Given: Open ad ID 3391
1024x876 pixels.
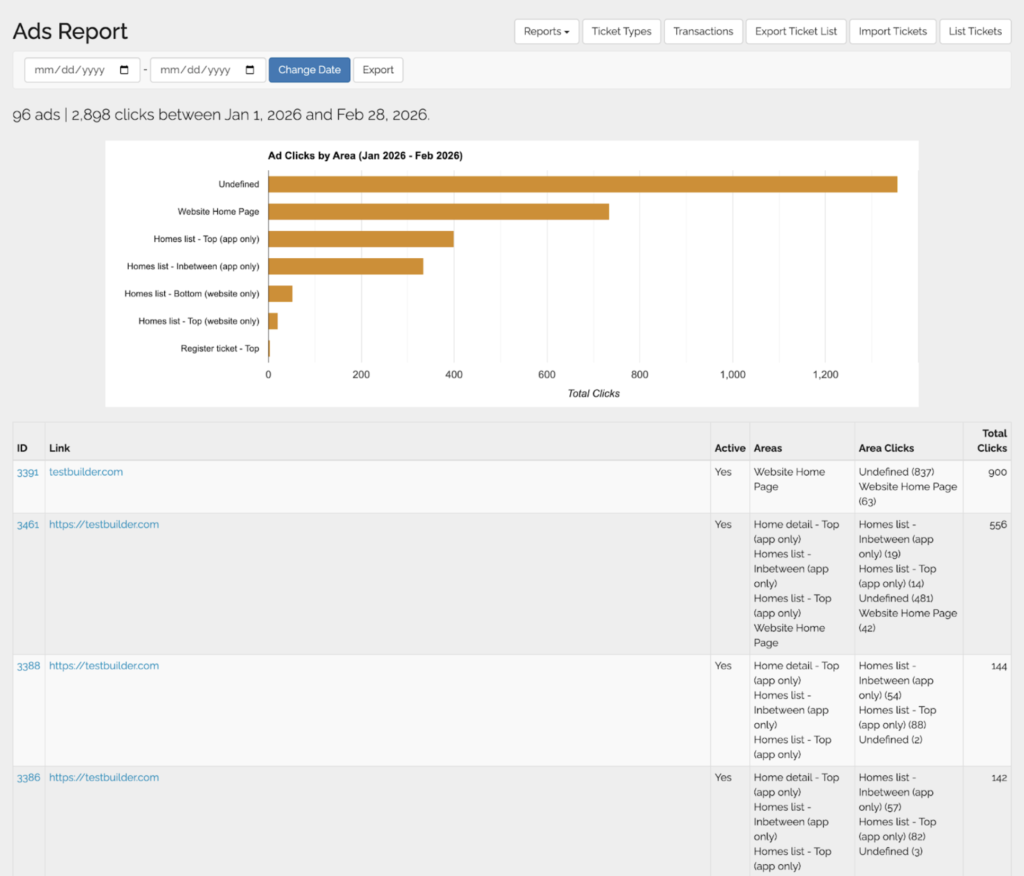Looking at the screenshot, I should [28, 472].
